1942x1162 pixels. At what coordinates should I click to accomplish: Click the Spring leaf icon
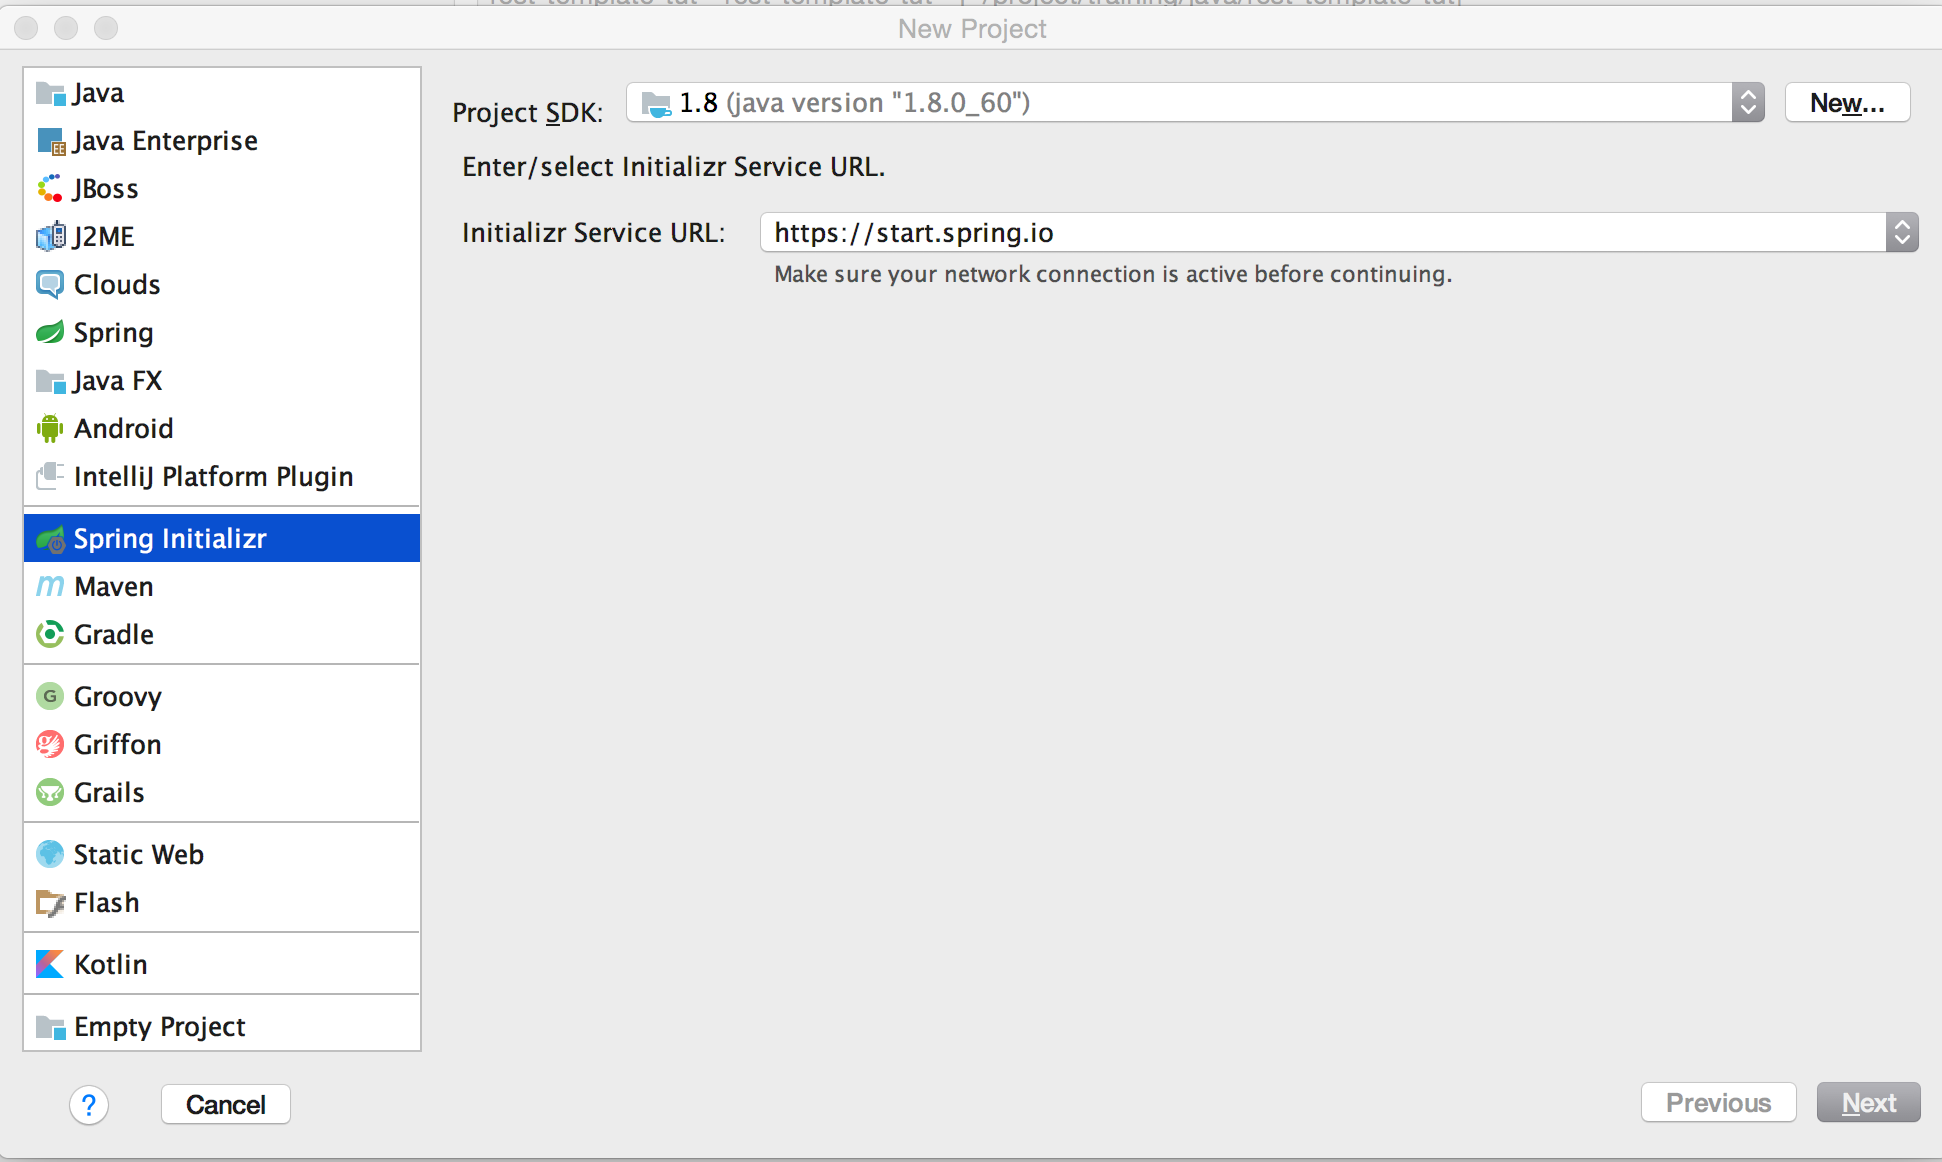pyautogui.click(x=50, y=333)
